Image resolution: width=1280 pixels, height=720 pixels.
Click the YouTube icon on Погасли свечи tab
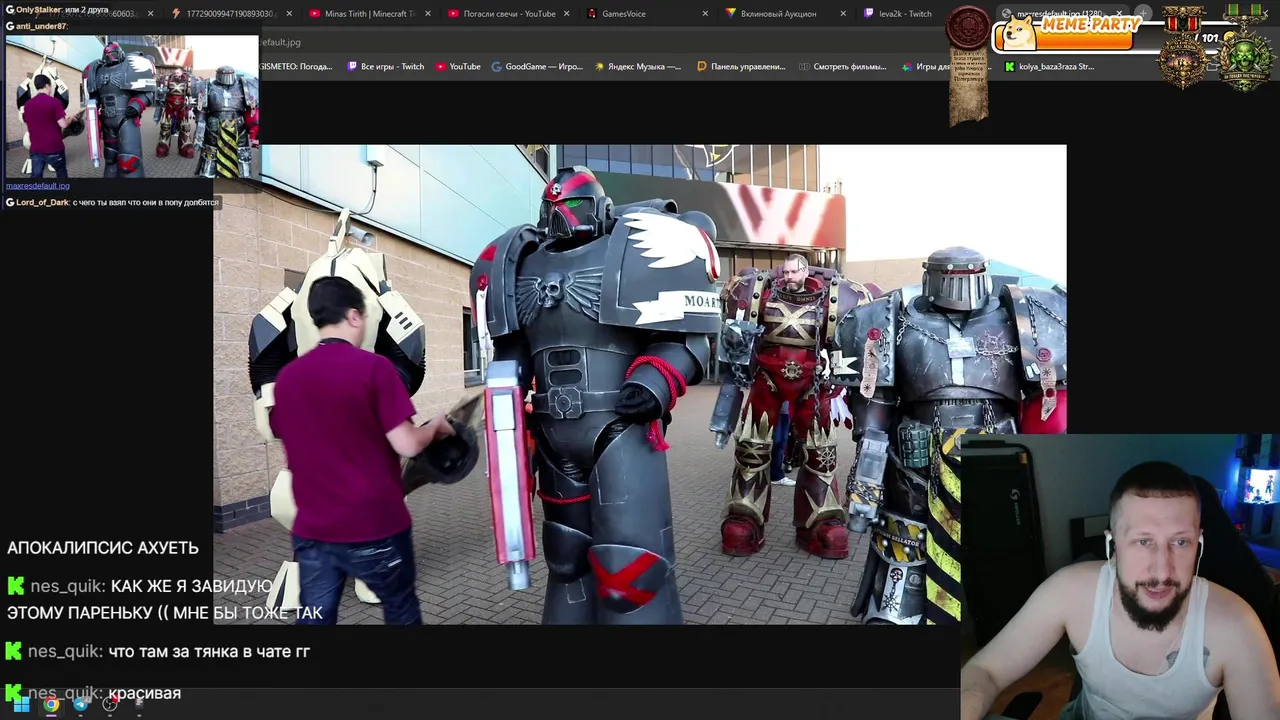453,14
